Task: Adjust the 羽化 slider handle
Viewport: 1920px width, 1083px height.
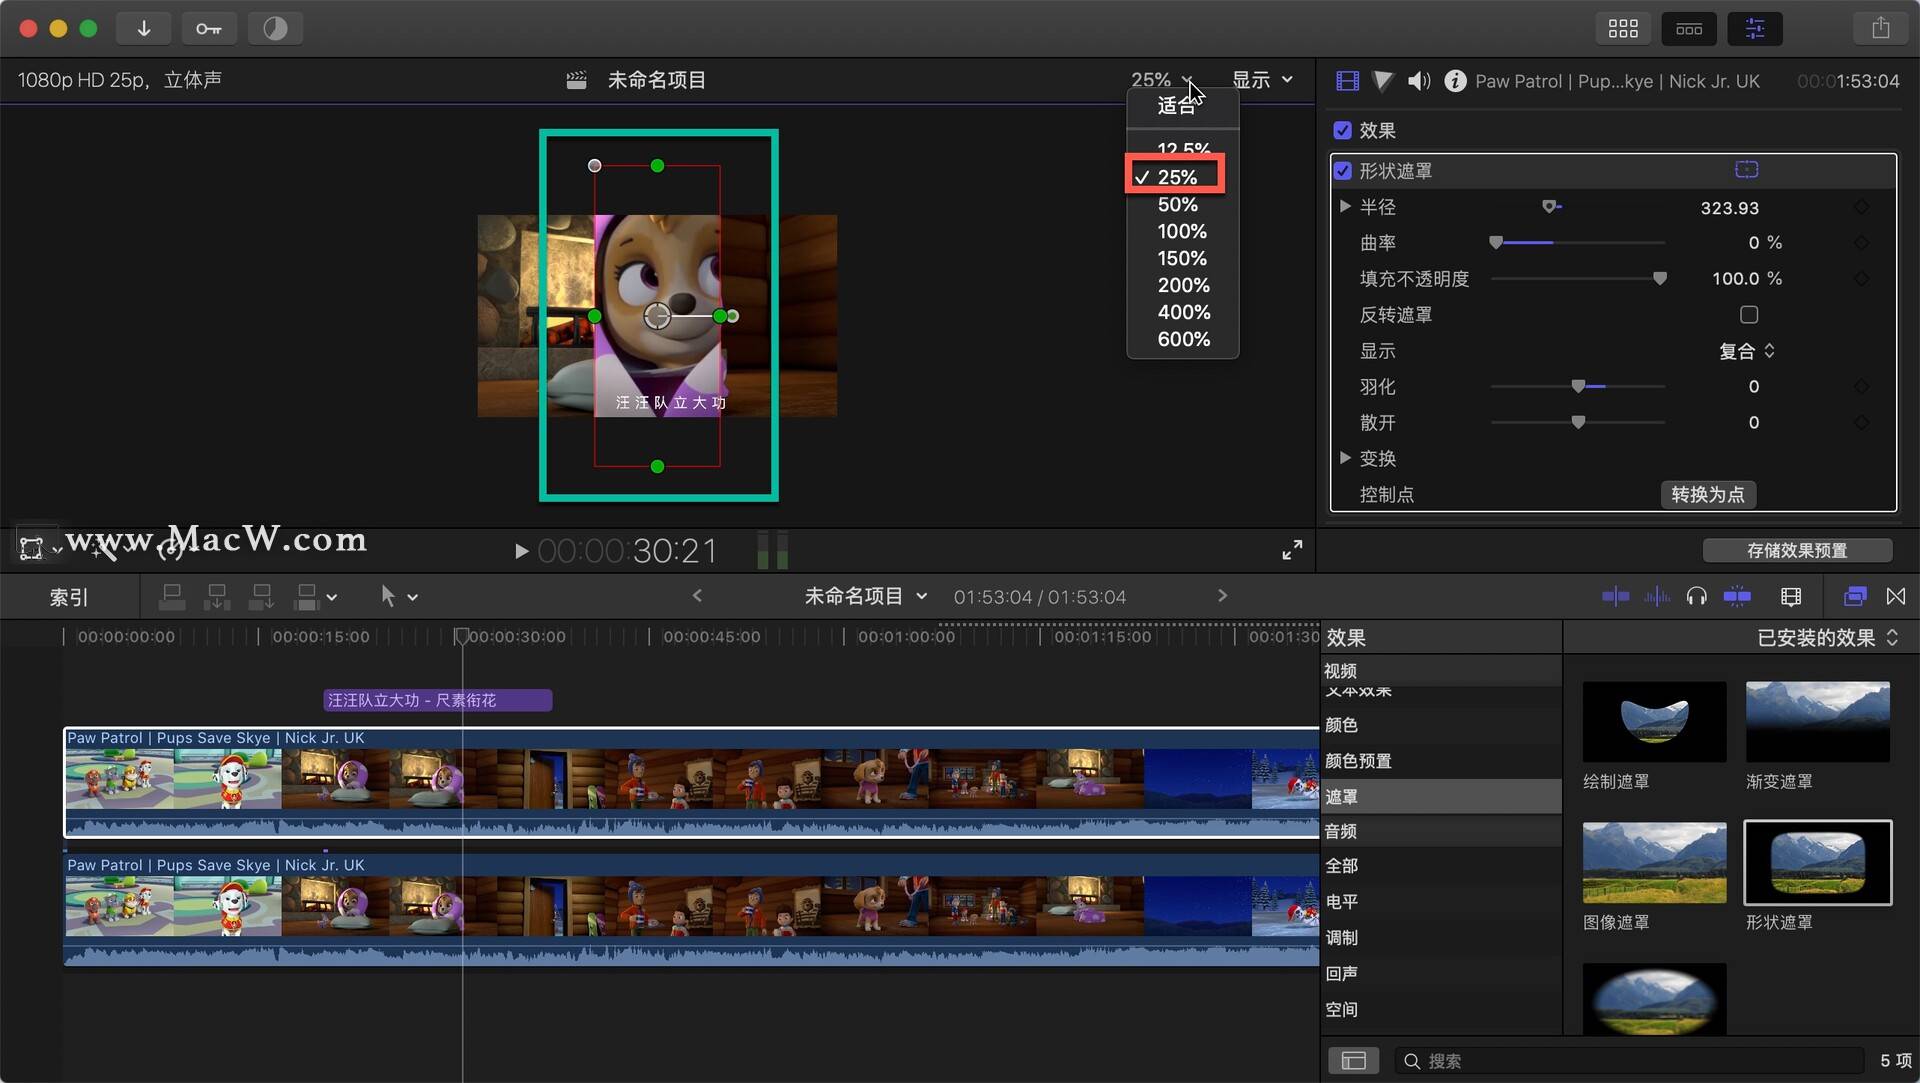Action: tap(1578, 387)
